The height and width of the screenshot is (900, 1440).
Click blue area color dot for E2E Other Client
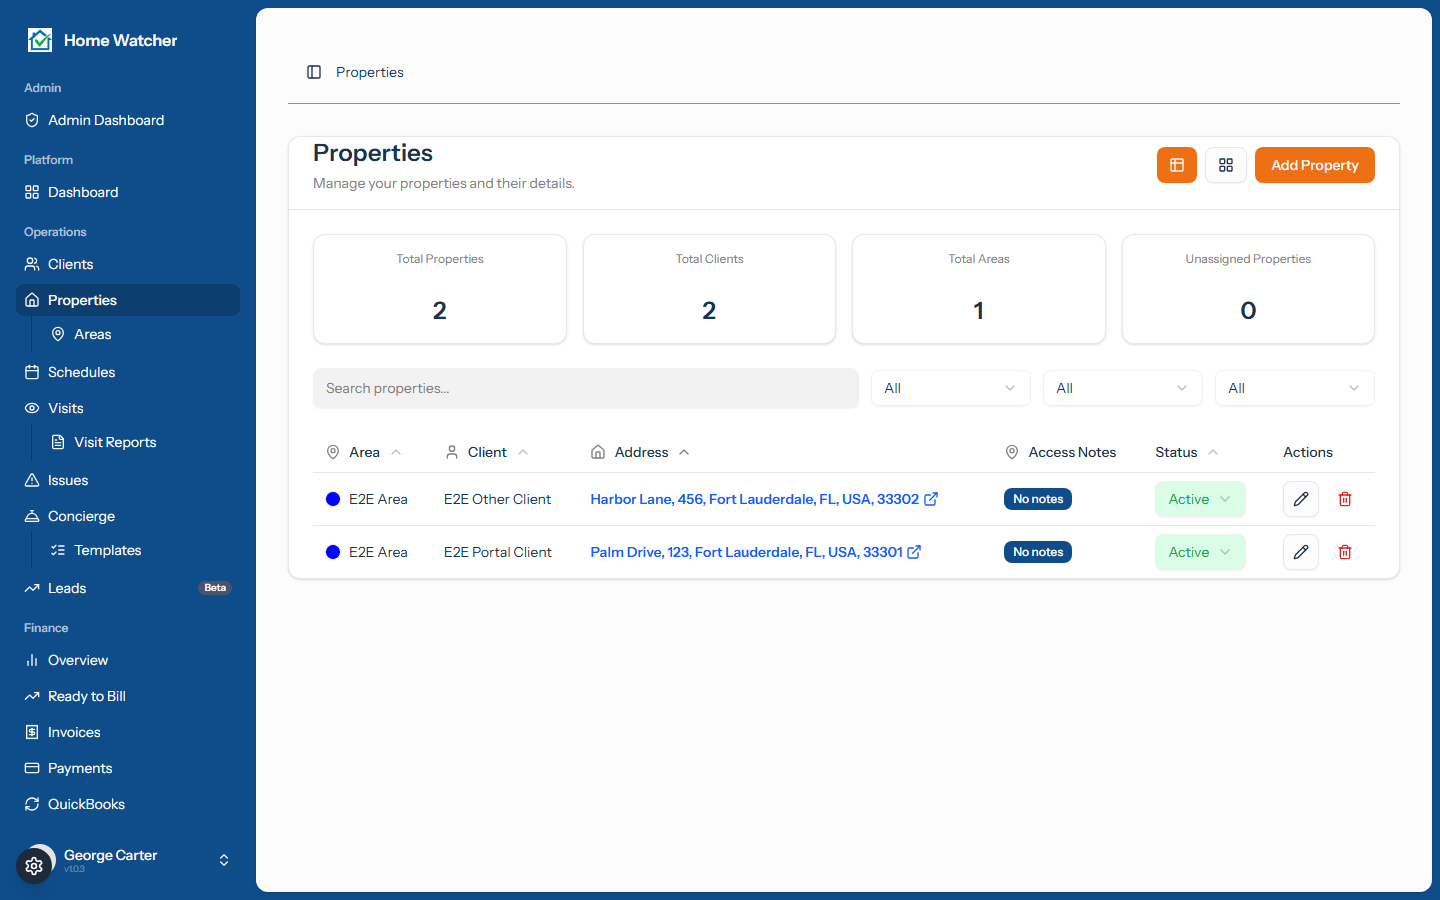click(333, 499)
